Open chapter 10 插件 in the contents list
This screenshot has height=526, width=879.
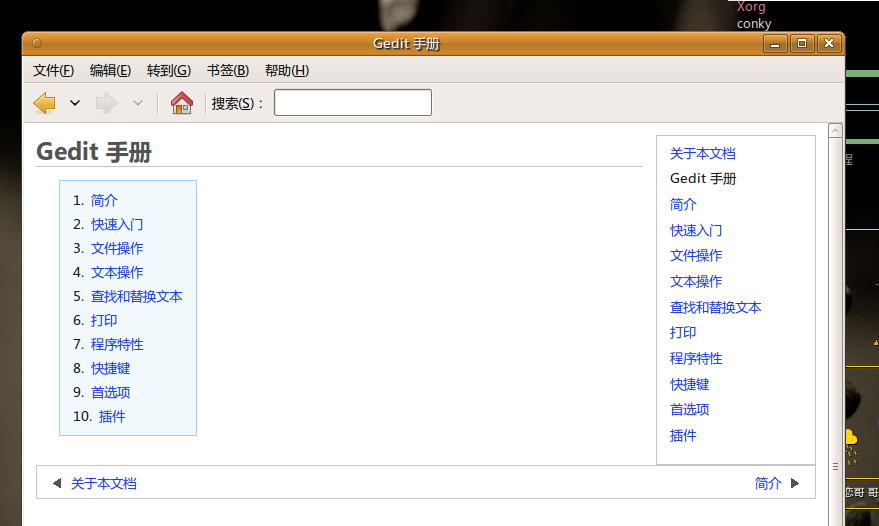tap(112, 417)
